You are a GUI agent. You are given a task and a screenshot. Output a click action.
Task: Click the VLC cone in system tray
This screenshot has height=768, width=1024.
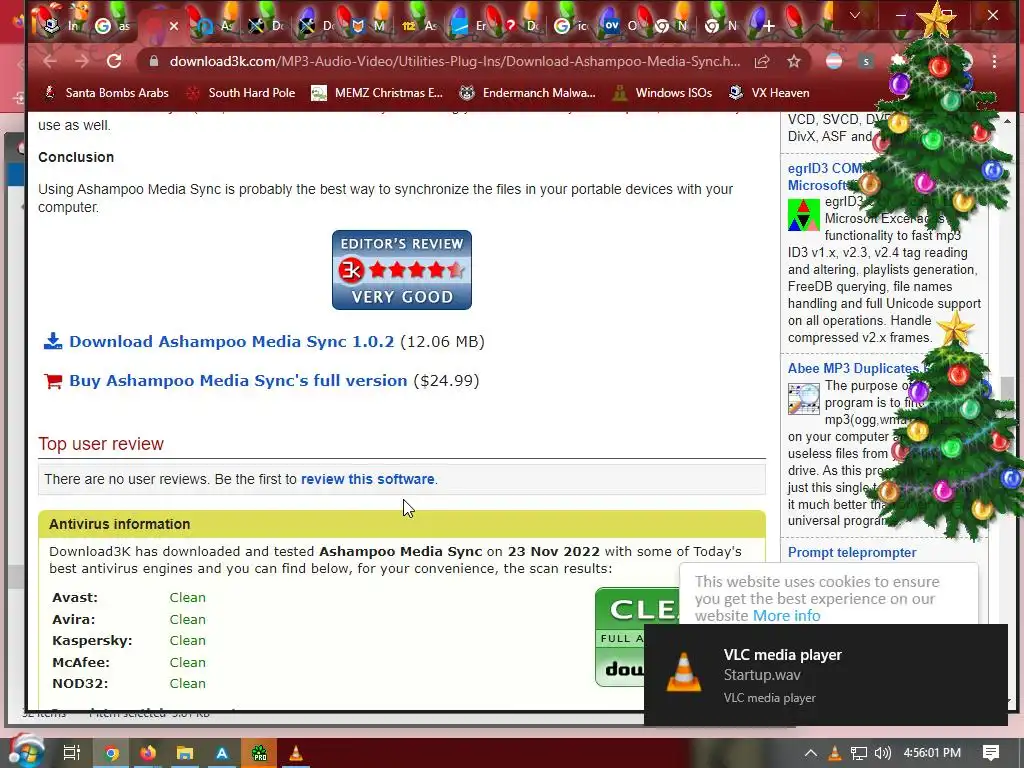pos(834,753)
